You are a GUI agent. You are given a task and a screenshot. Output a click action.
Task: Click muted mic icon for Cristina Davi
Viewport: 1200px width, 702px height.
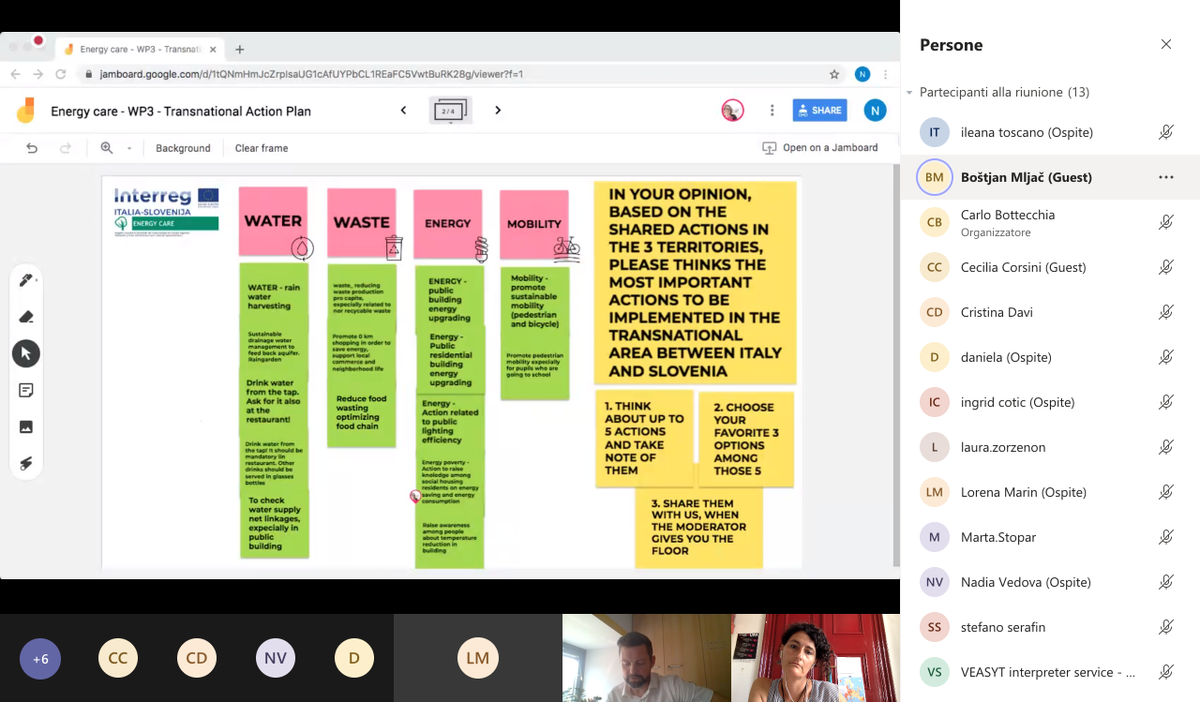1166,312
